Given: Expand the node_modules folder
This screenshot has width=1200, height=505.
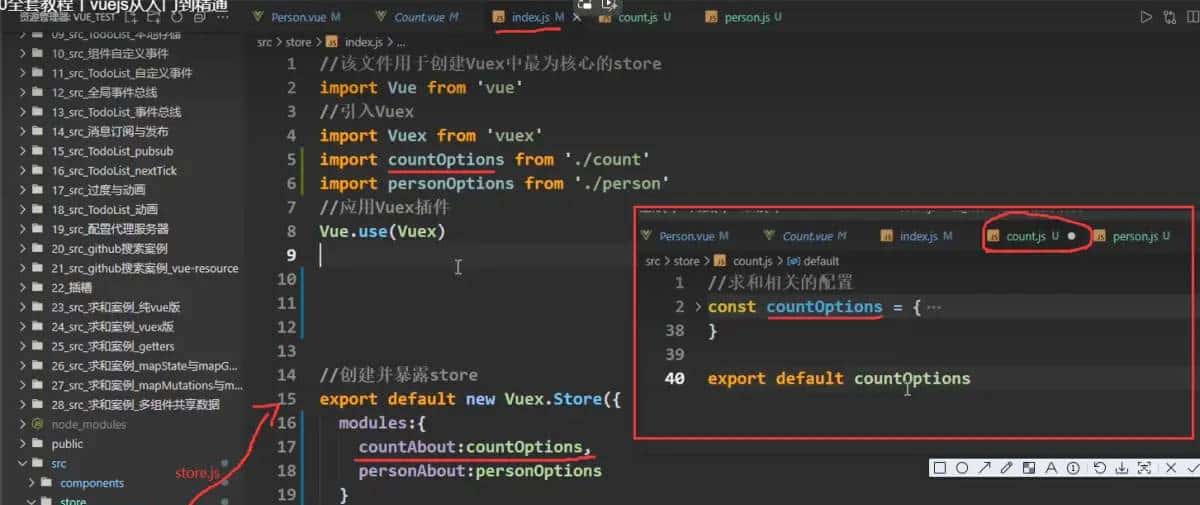Looking at the screenshot, I should [88, 424].
